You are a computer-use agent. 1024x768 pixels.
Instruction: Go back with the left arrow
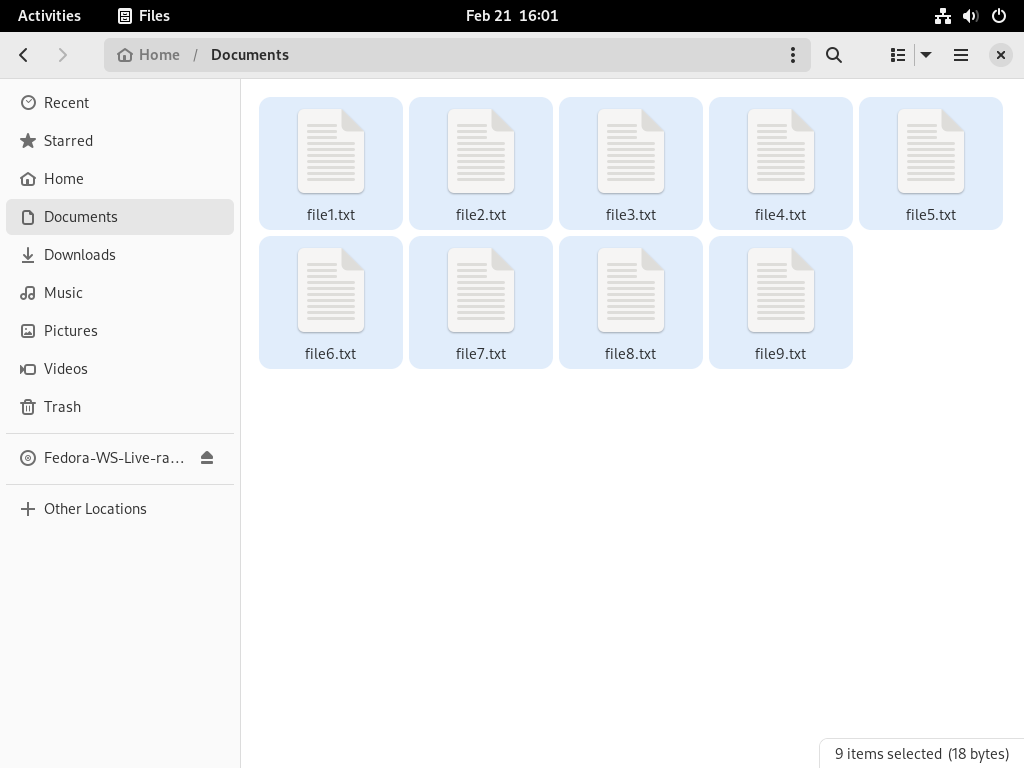24,55
